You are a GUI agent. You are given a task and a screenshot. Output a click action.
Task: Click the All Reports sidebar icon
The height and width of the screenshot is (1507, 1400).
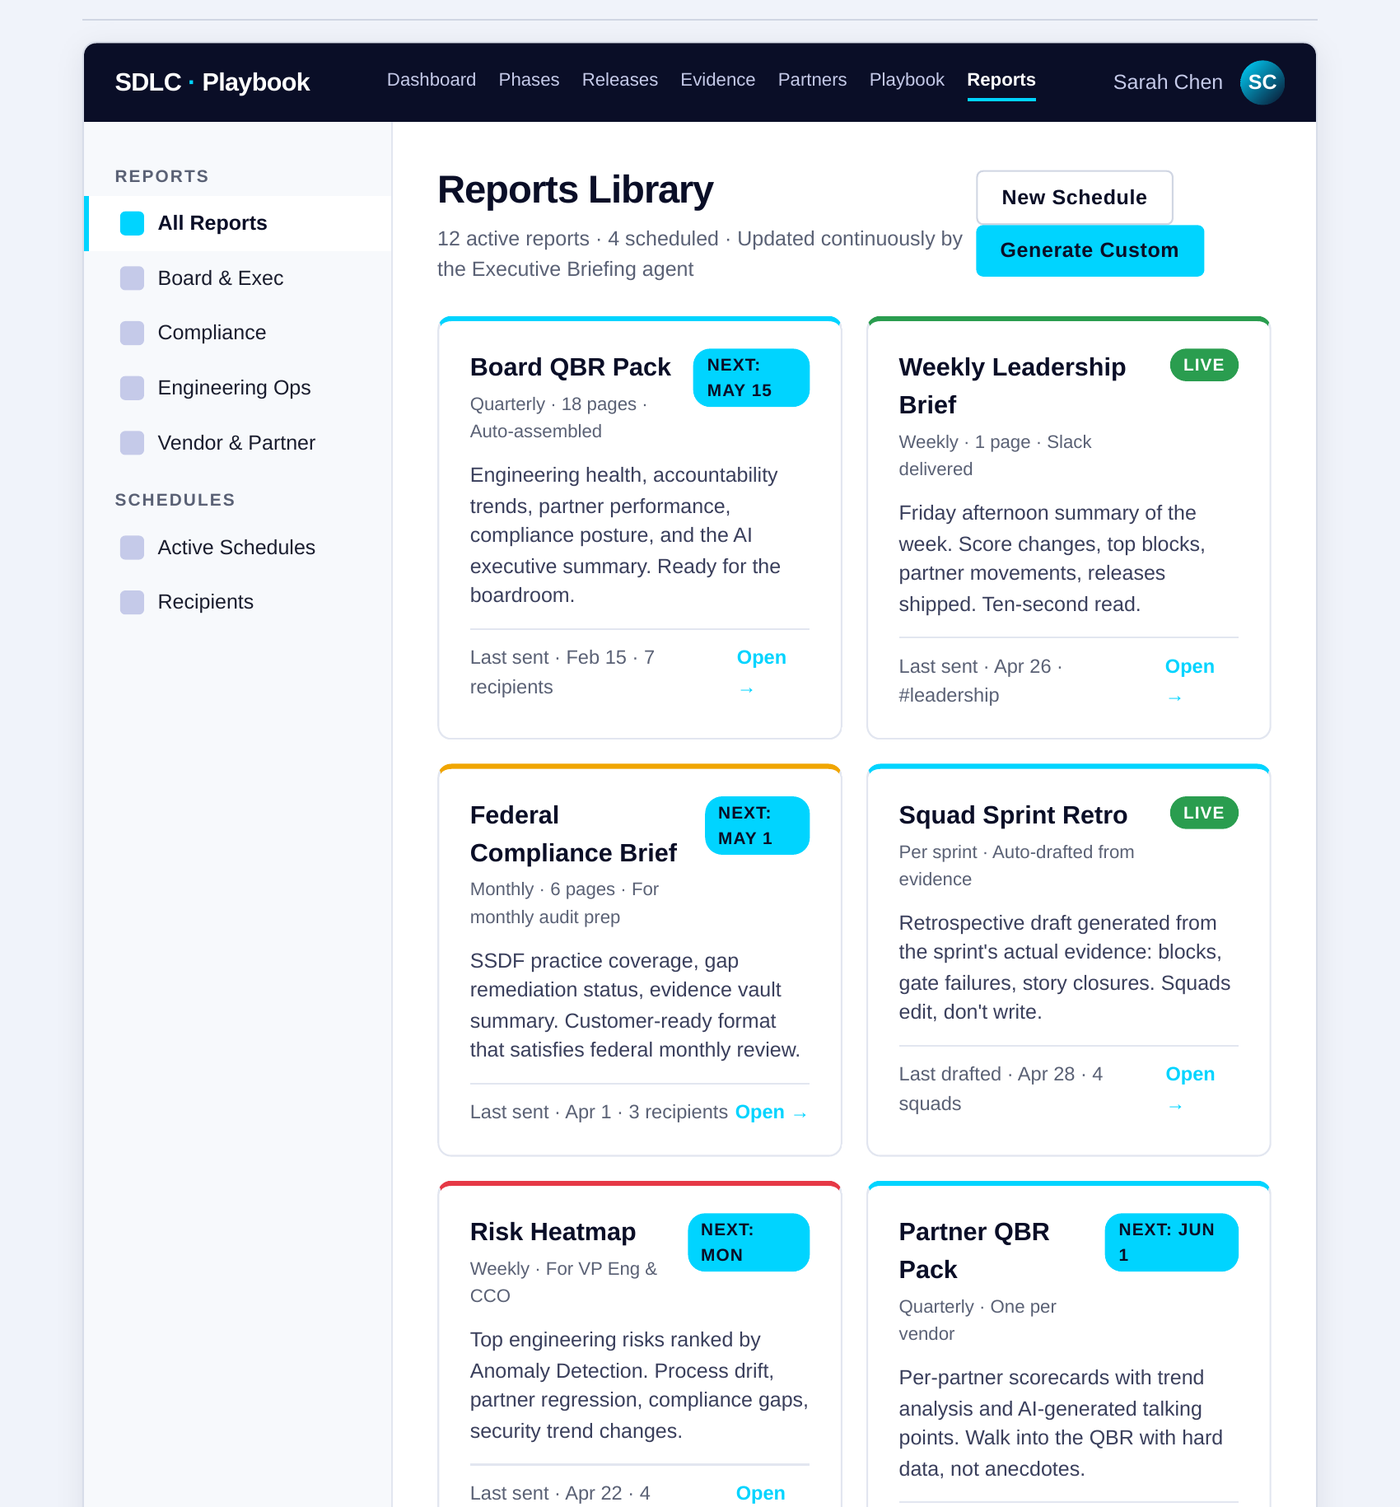pos(132,223)
